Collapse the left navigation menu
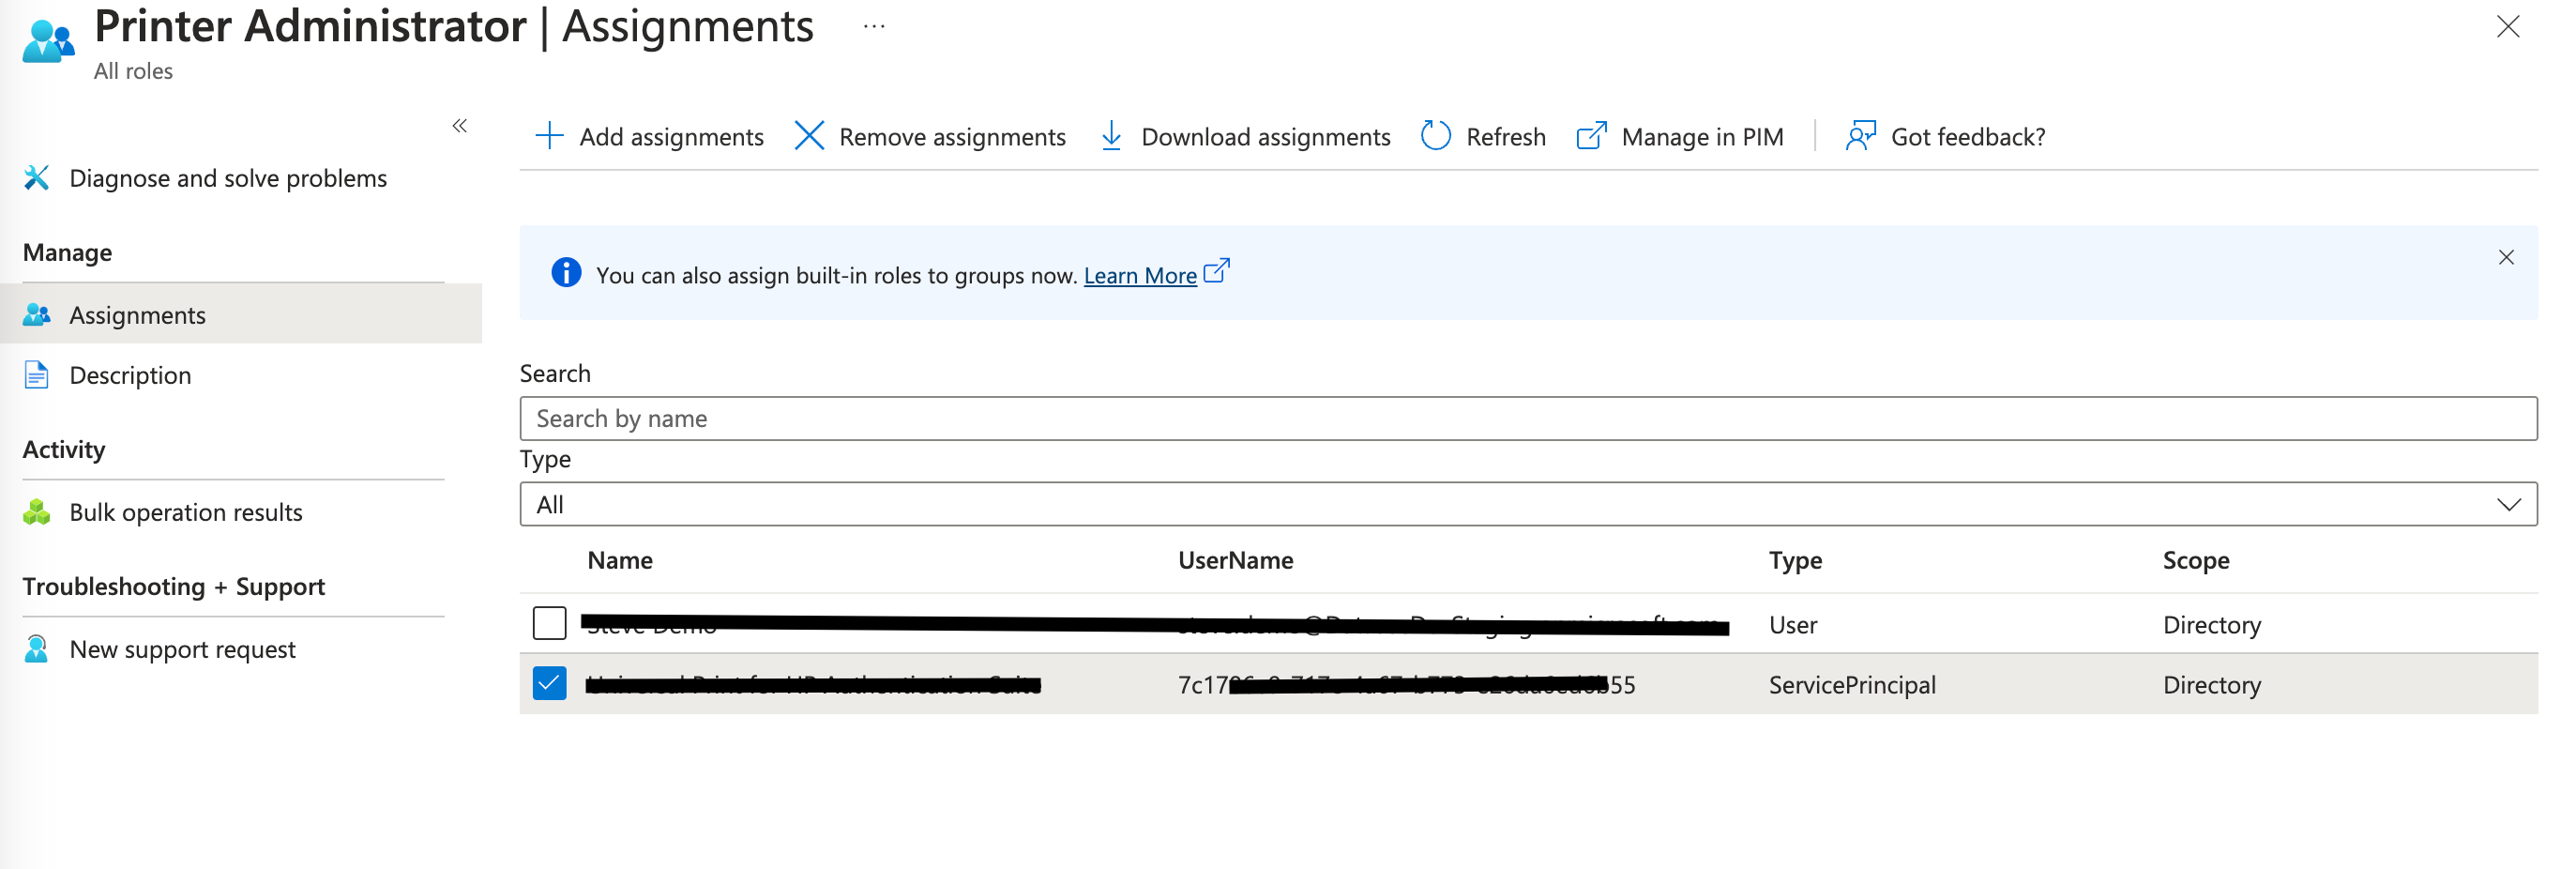The height and width of the screenshot is (869, 2576). point(460,126)
